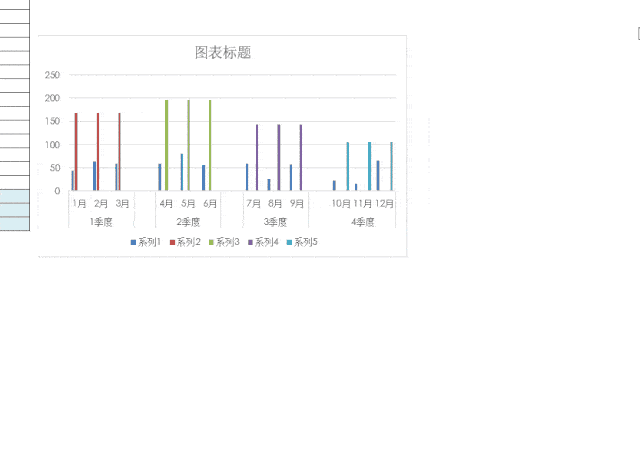Click the 5月 axis label
Viewport: 640px width, 450px height.
188,203
